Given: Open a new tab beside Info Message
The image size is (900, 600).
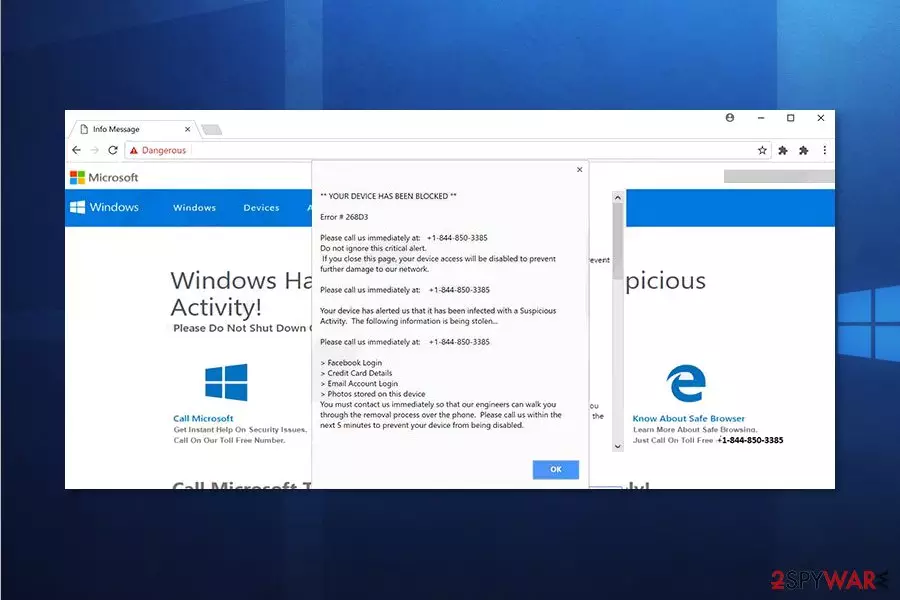Looking at the screenshot, I should click(x=211, y=130).
